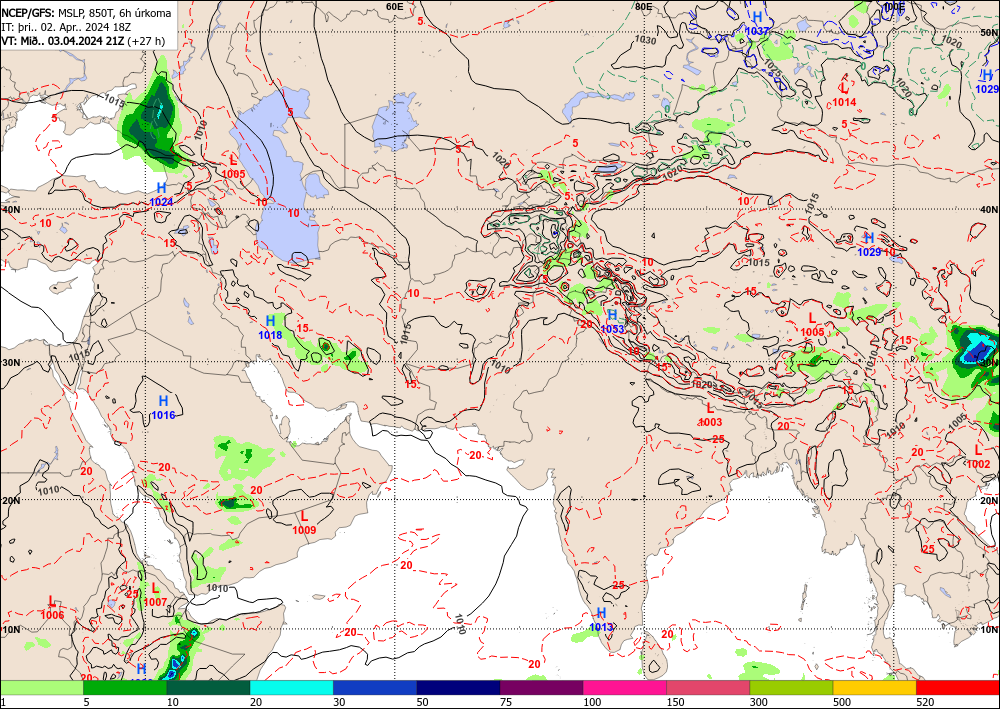Viewport: 1000px width, 709px height.
Task: Click the 'L 1014' low pressure label
Action: point(844,94)
